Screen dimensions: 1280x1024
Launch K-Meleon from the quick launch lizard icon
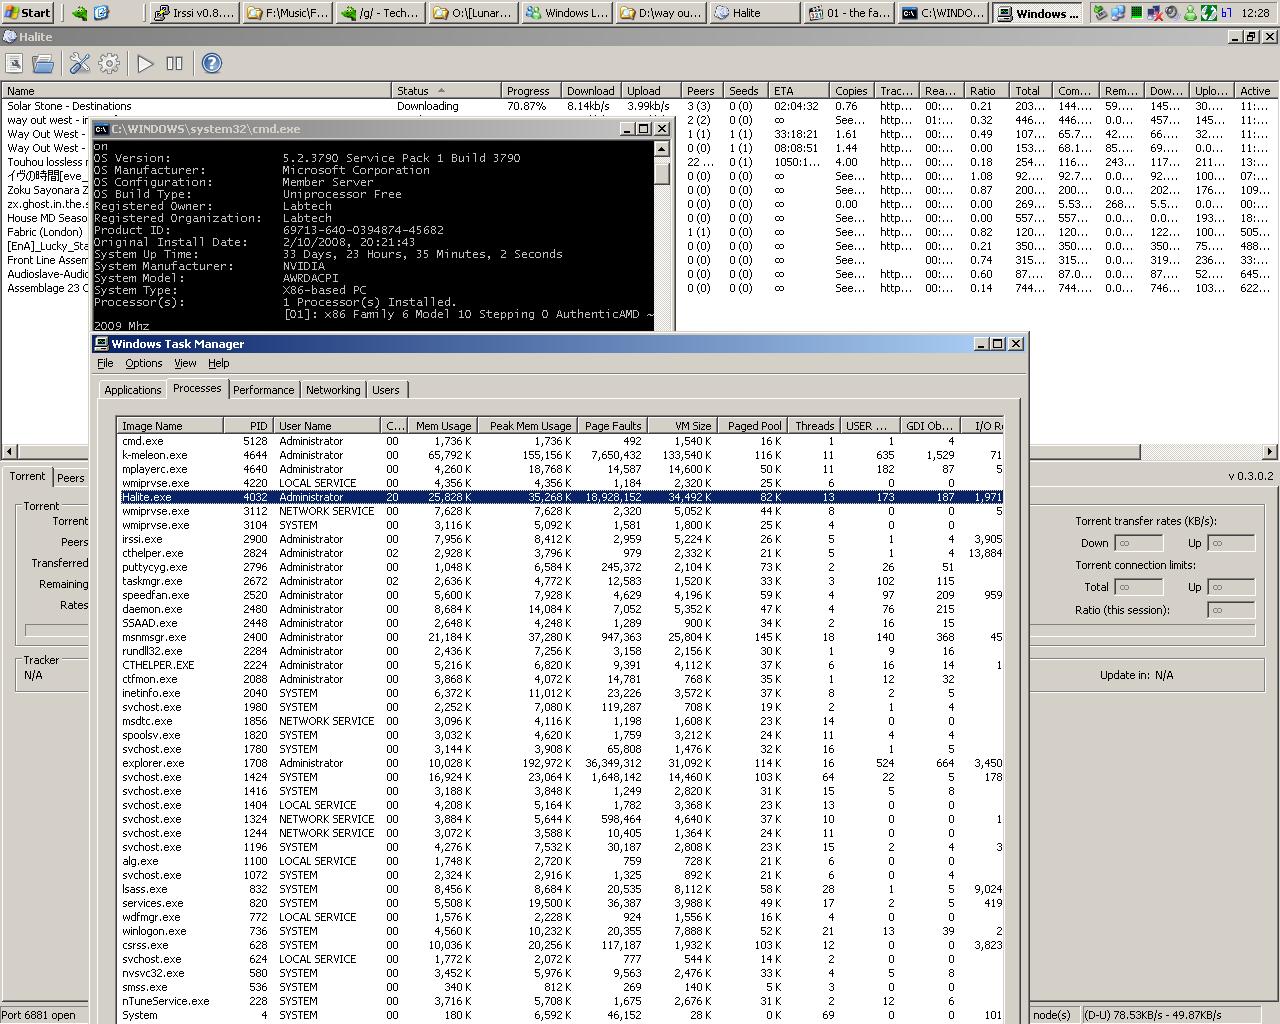coord(80,13)
